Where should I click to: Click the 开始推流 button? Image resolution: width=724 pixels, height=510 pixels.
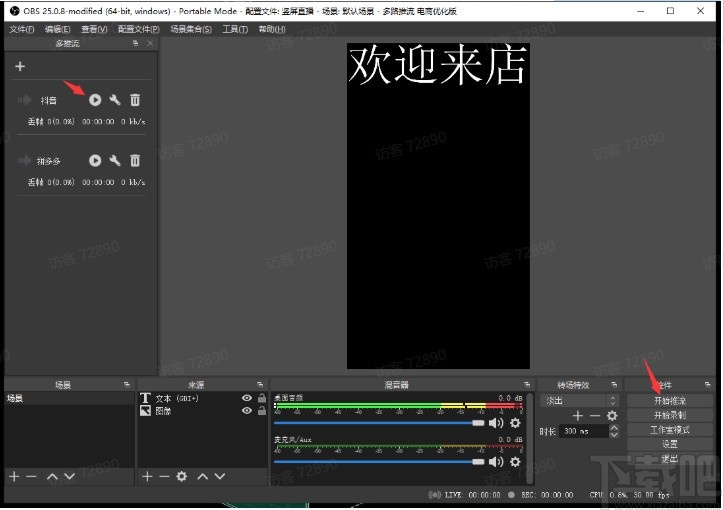coord(670,401)
